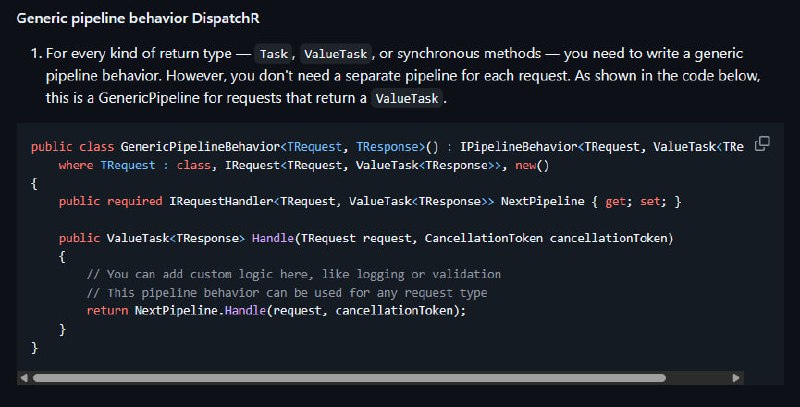Screen dimensions: 800x407
Task: Click the right scroll arrow of the code block
Action: [736, 378]
